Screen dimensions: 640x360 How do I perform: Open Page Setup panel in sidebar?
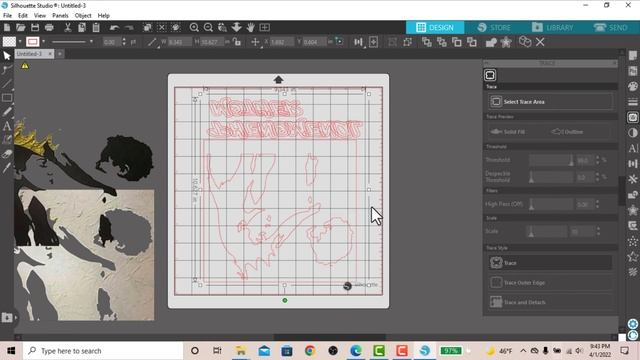[x=633, y=55]
